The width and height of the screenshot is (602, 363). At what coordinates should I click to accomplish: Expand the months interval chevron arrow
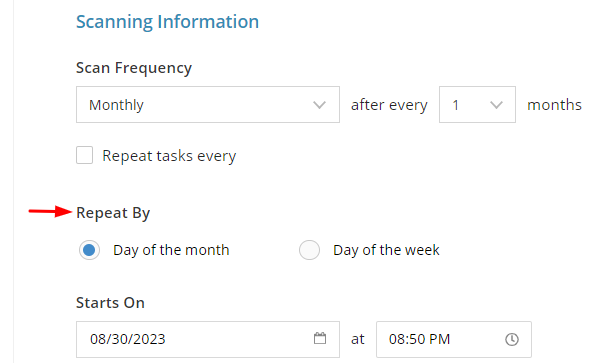(496, 104)
